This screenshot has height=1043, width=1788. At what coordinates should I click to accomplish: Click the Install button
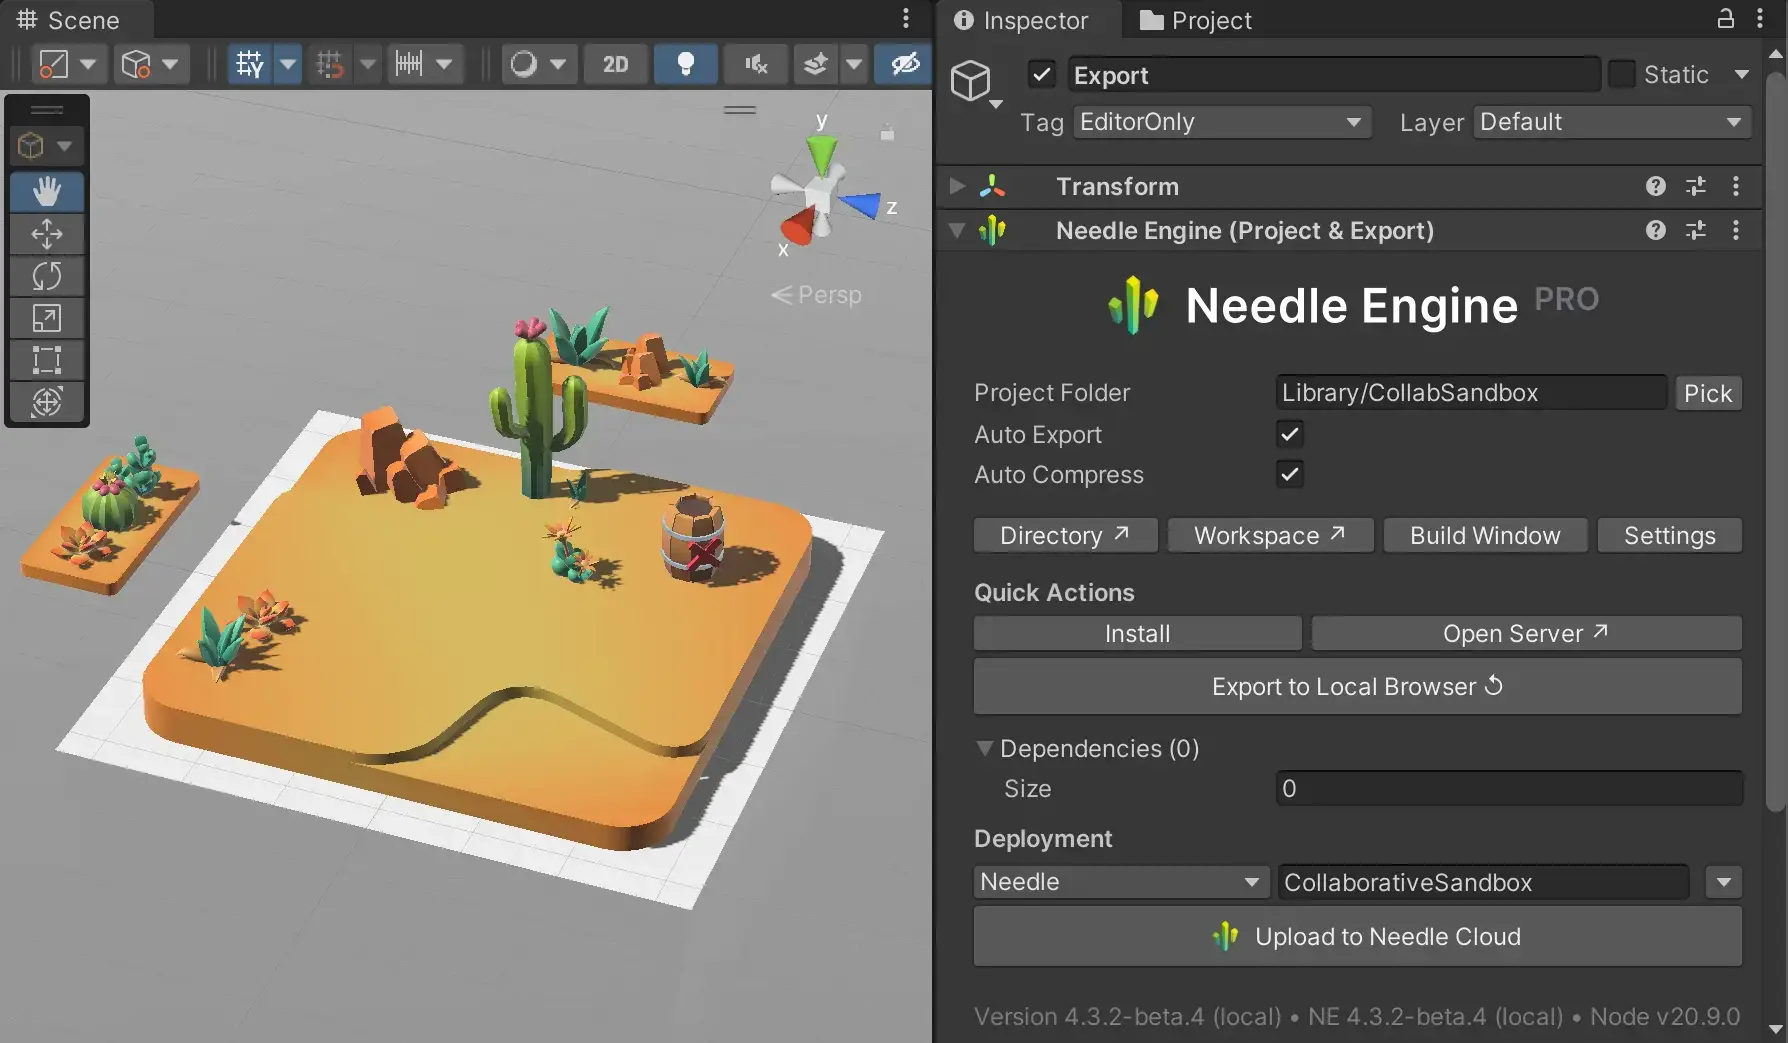(x=1138, y=633)
